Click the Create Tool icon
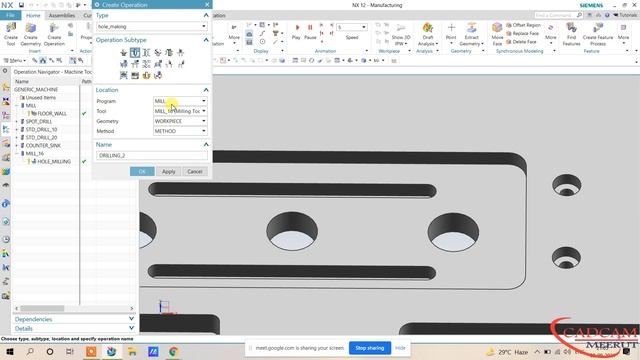This screenshot has height=360, width=640. 11,34
